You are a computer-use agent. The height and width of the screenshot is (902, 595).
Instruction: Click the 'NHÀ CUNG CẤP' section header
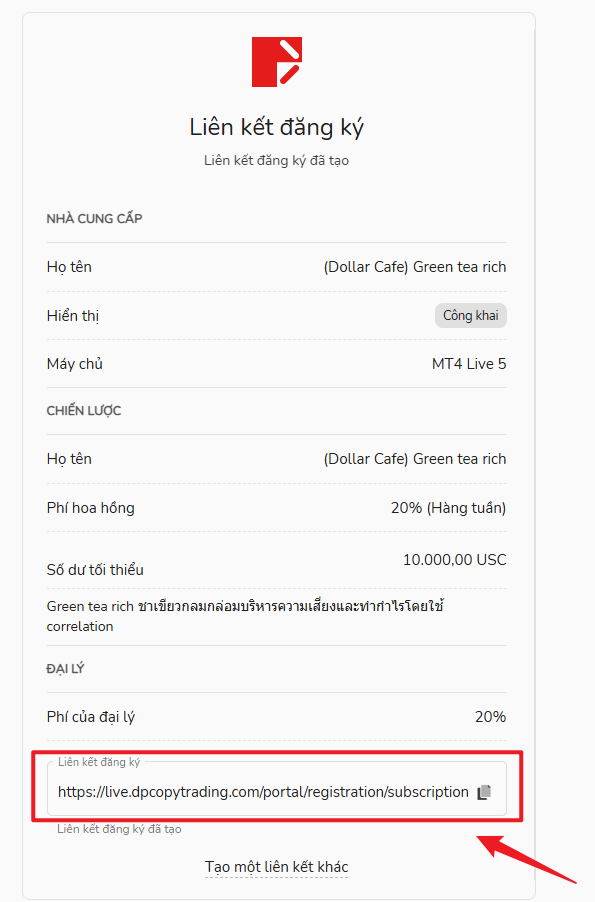tap(94, 219)
